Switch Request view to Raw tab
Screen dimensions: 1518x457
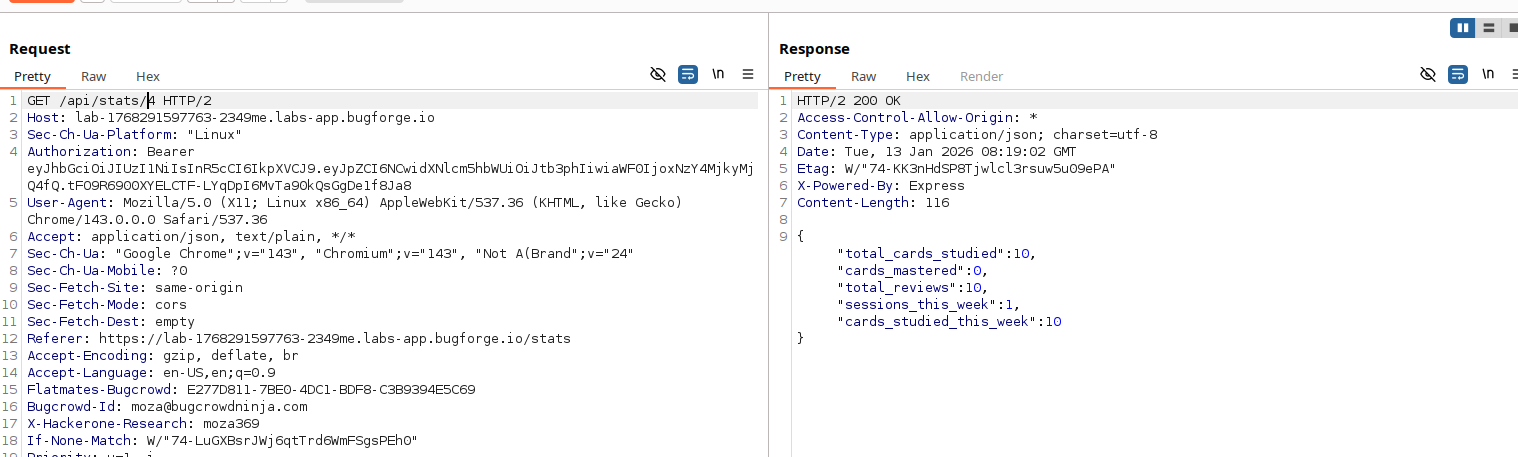[94, 76]
